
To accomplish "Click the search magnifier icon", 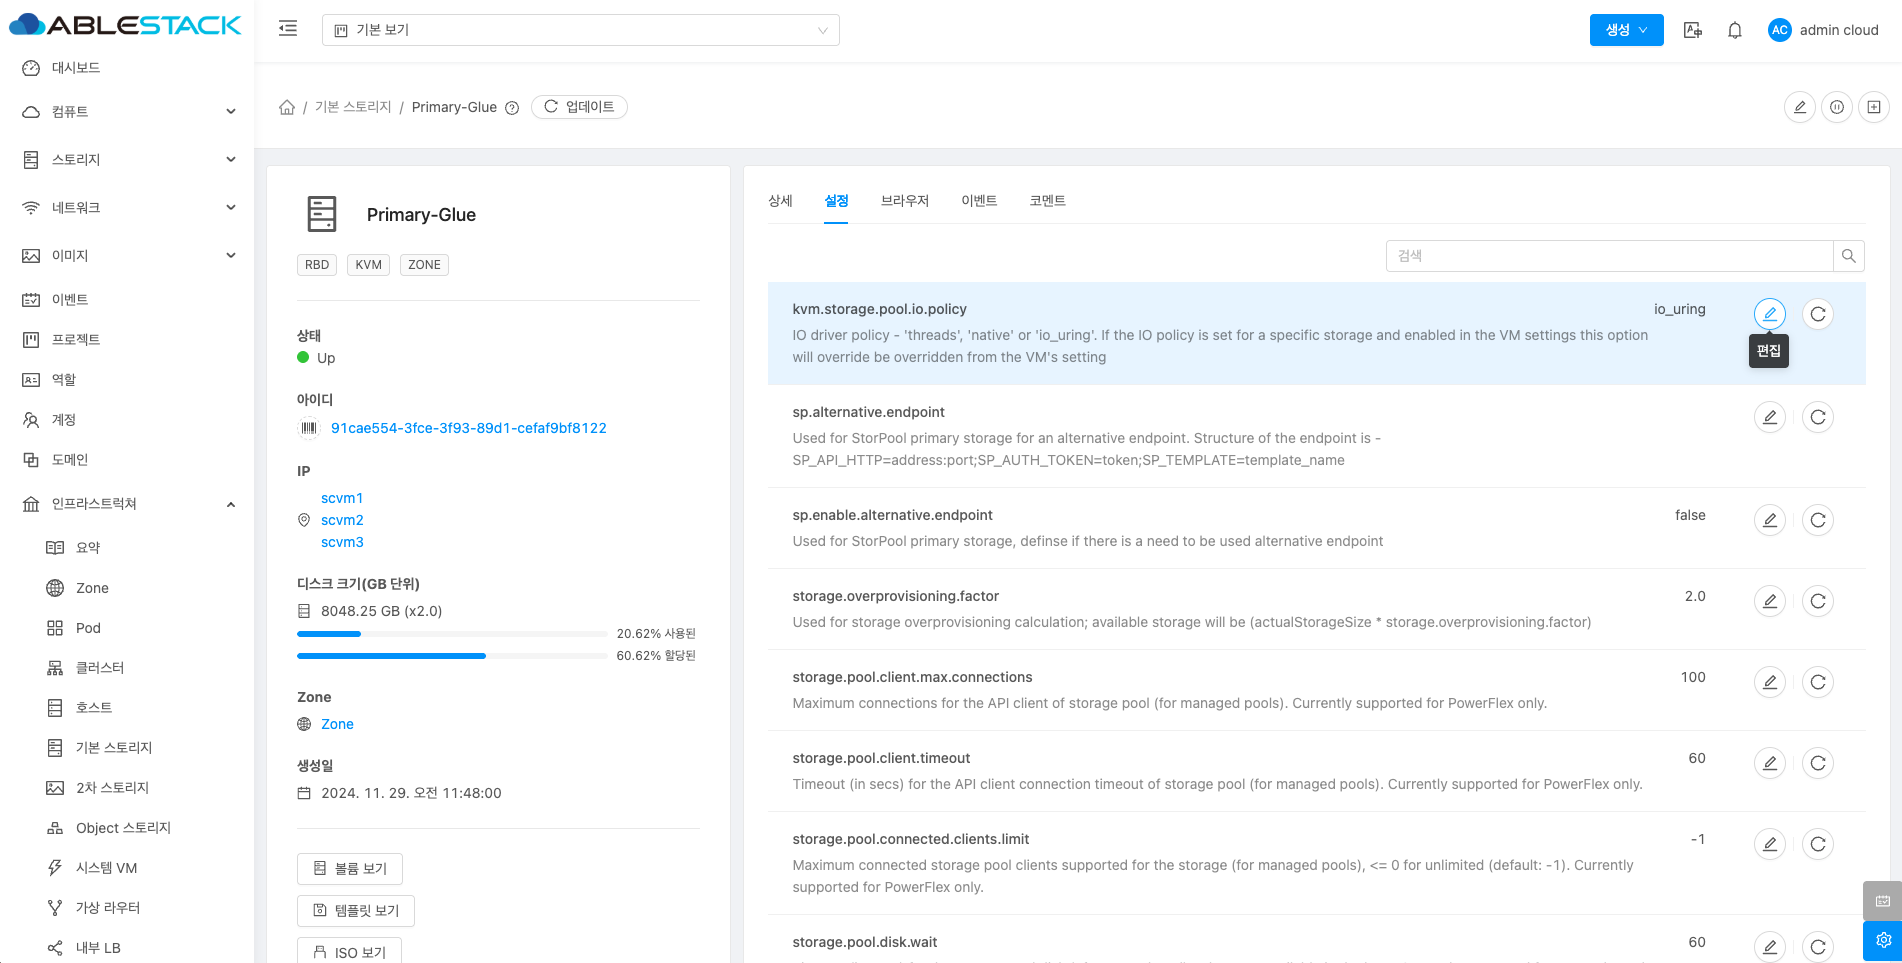I will [x=1848, y=256].
